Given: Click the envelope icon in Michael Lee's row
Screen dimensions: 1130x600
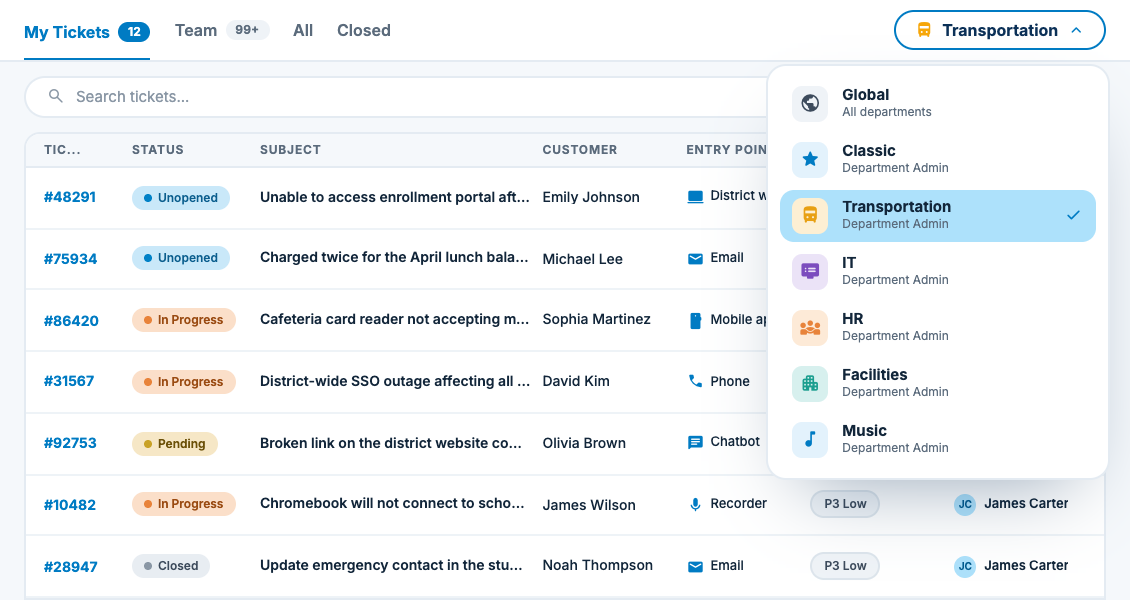Looking at the screenshot, I should coord(695,259).
